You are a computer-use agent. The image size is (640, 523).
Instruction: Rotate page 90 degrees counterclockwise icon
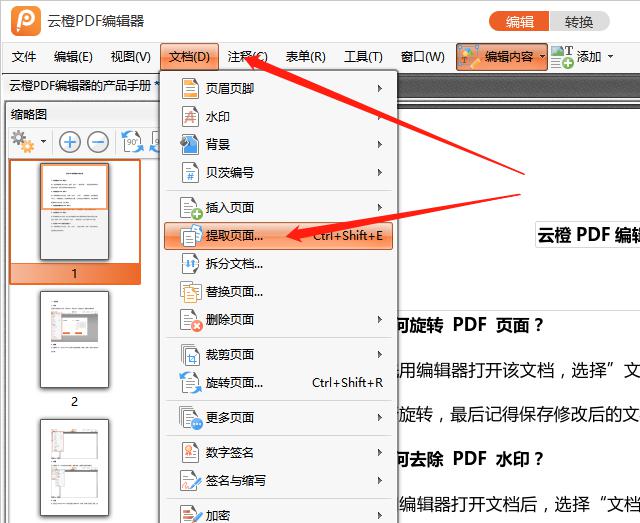click(x=133, y=142)
